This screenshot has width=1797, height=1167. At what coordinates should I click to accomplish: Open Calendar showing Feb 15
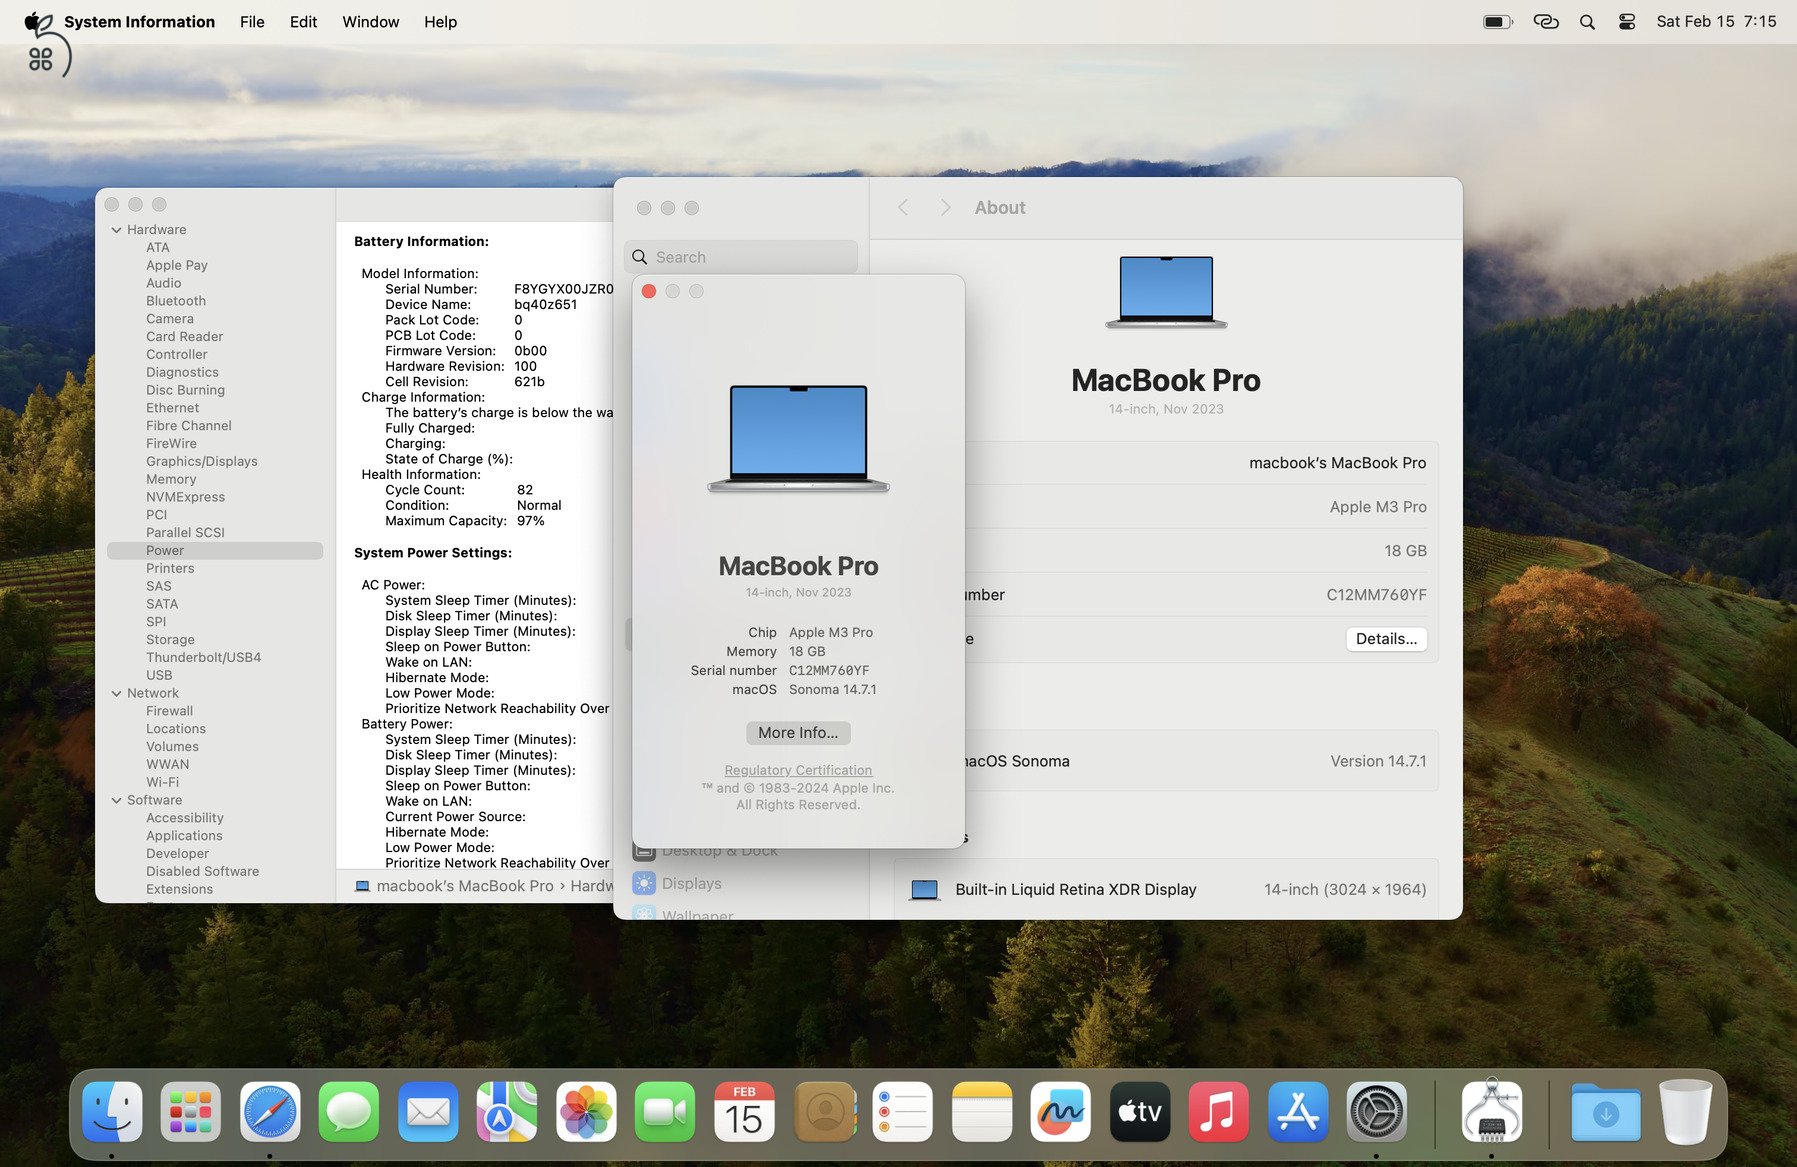pyautogui.click(x=744, y=1112)
